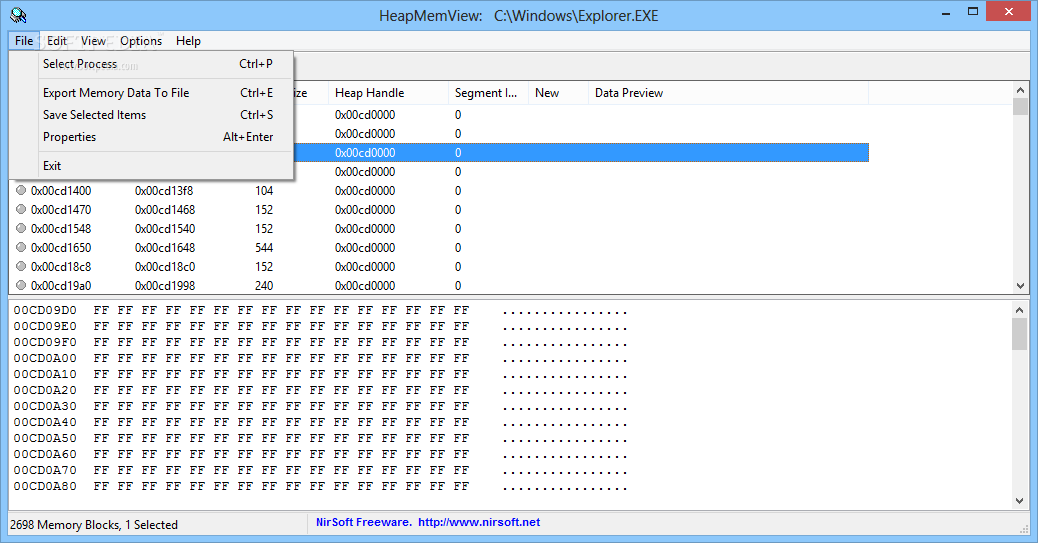Click the gray icon of row 0x00cd1470

21,209
